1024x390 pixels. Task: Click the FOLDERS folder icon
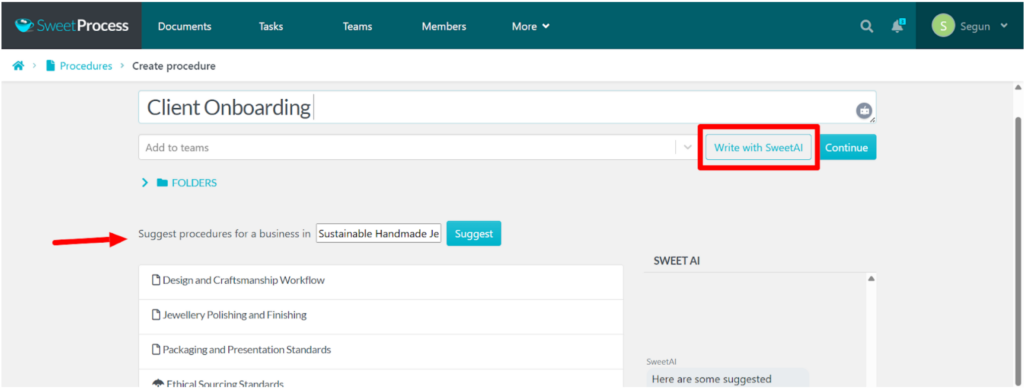pos(162,183)
